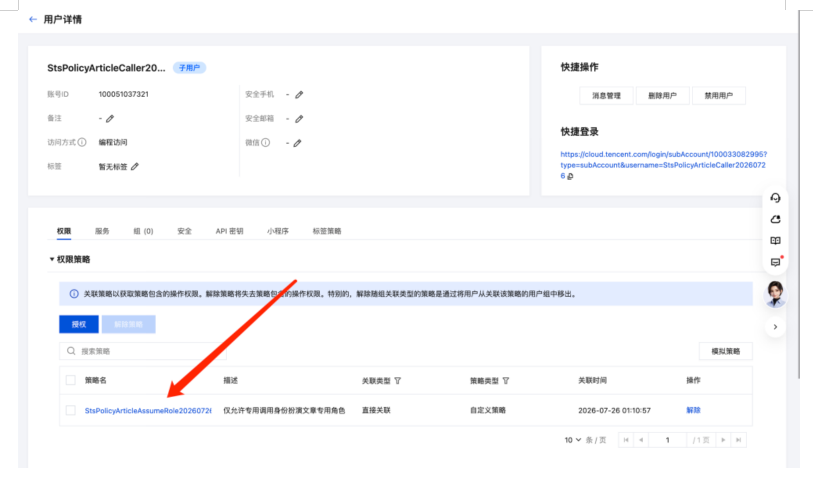813x478 pixels.
Task: Show the info tooltip next to 微信
Action: pyautogui.click(x=265, y=143)
